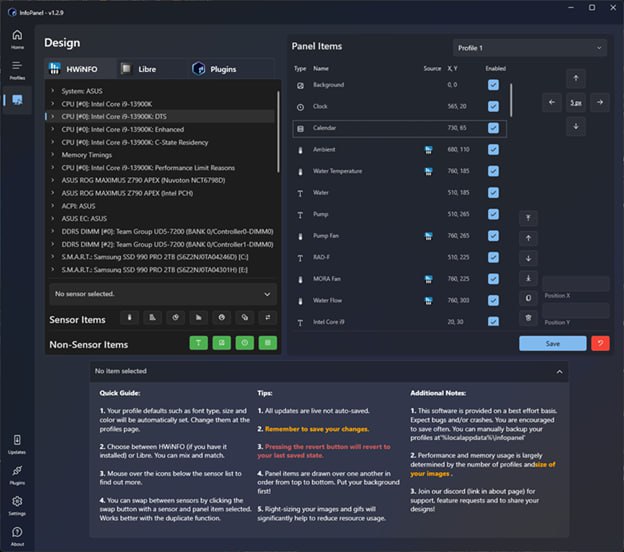Collapse the No item selected panel

[x=558, y=371]
